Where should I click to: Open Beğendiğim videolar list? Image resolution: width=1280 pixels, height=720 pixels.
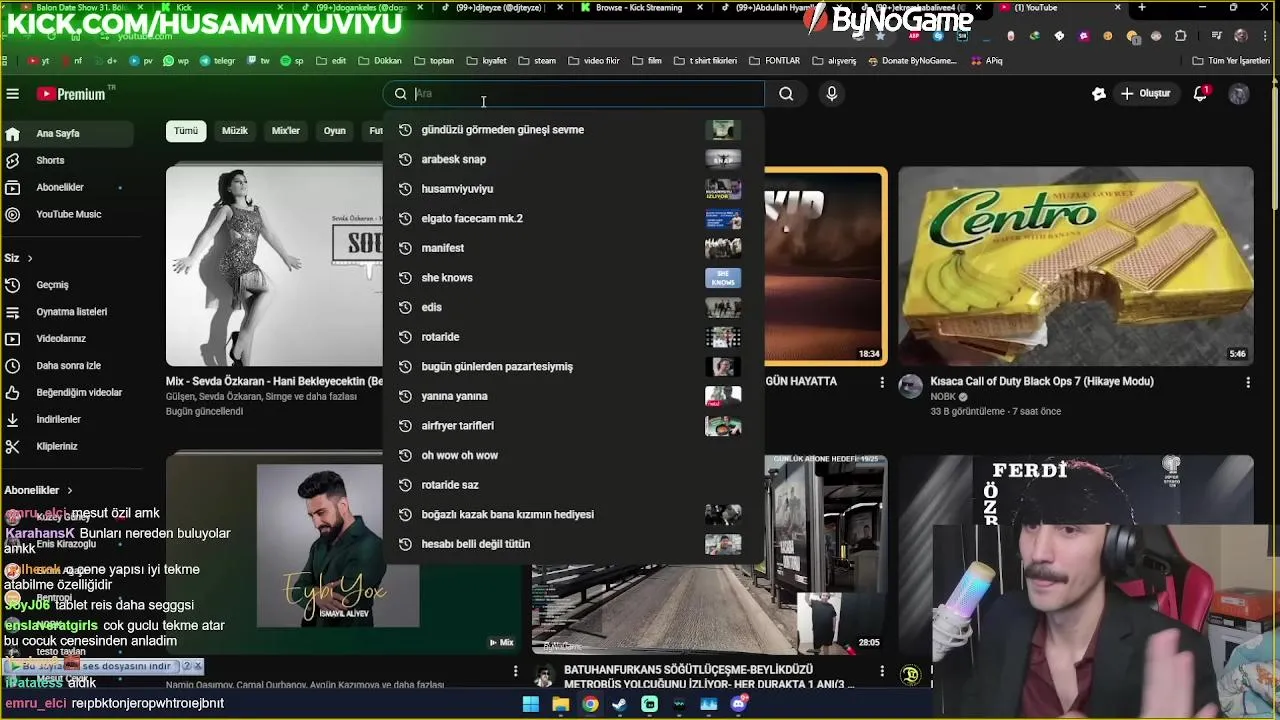(66, 393)
